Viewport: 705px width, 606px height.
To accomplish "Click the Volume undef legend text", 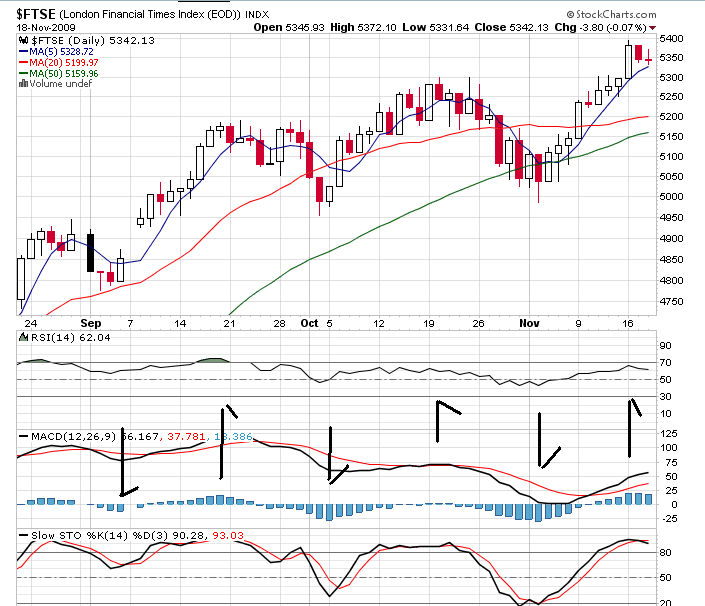I will 61,84.
